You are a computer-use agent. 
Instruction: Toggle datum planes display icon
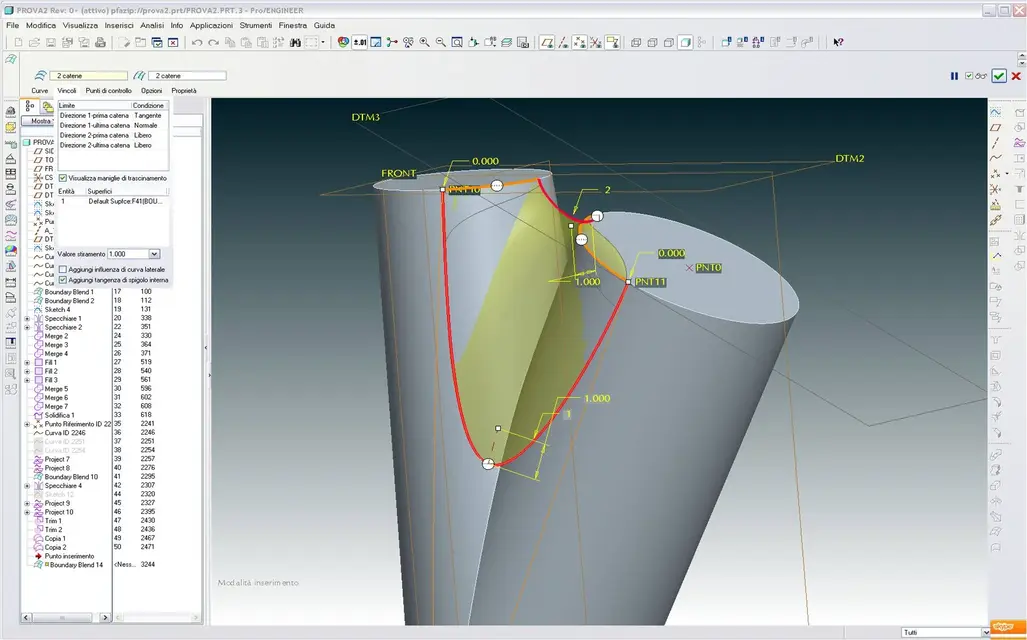(546, 43)
